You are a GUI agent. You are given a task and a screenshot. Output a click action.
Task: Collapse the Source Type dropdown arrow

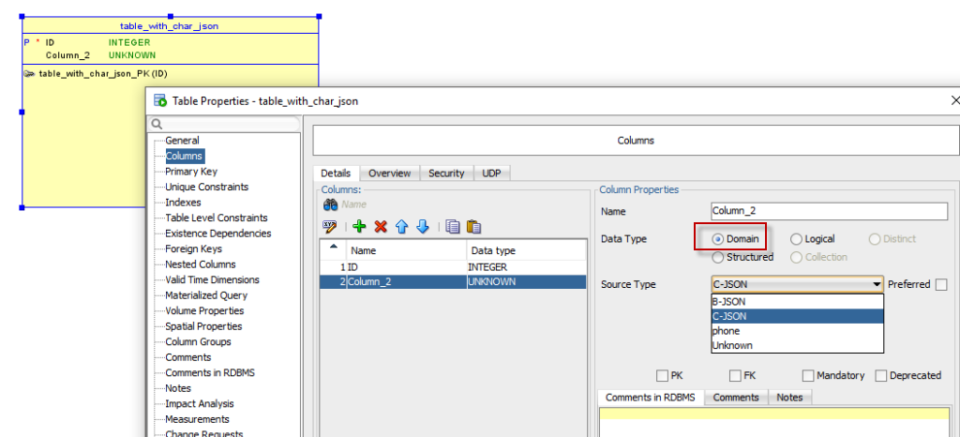(877, 285)
